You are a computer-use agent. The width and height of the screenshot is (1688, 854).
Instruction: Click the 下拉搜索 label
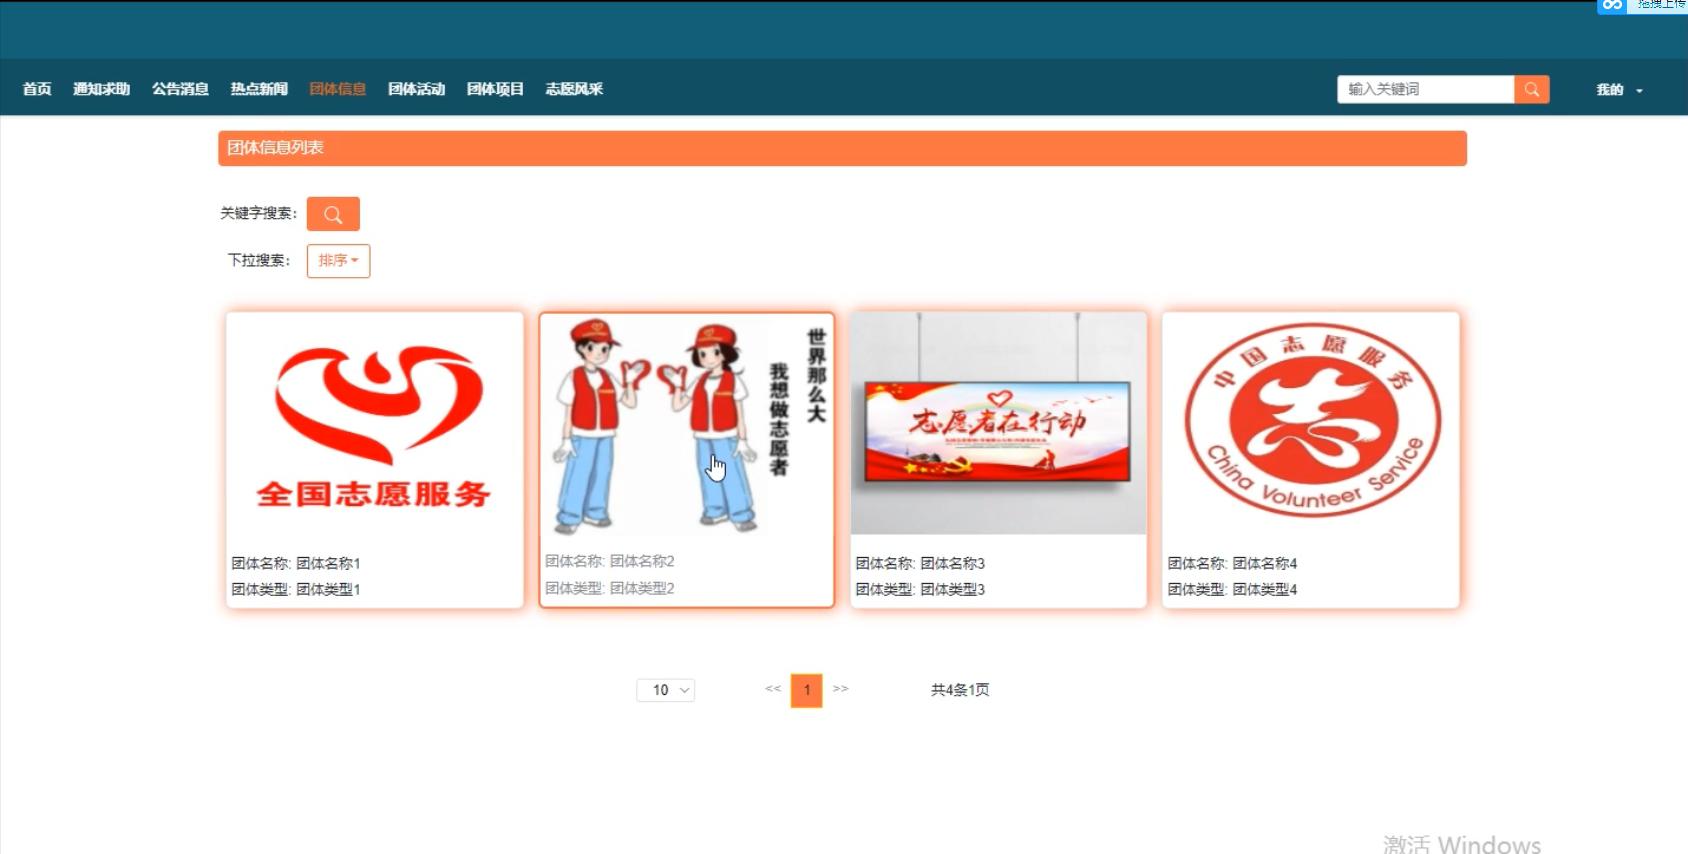[259, 261]
